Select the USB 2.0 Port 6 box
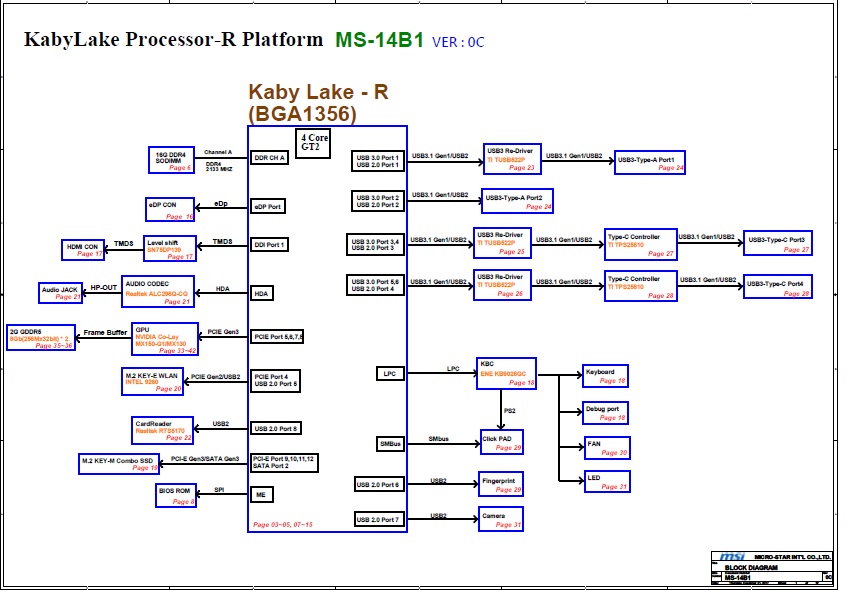 [379, 484]
